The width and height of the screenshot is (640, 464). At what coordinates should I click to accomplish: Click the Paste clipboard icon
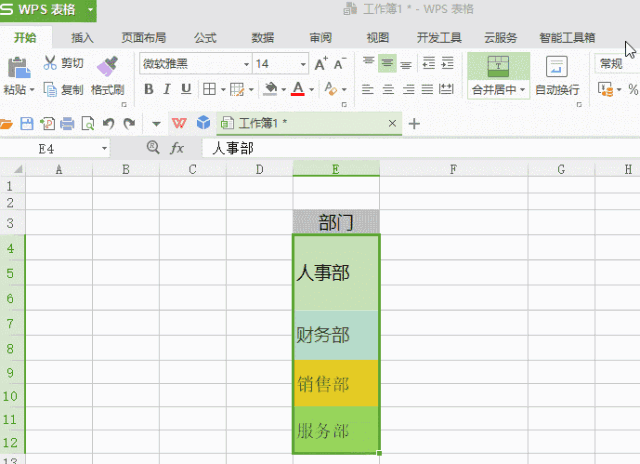pos(19,67)
